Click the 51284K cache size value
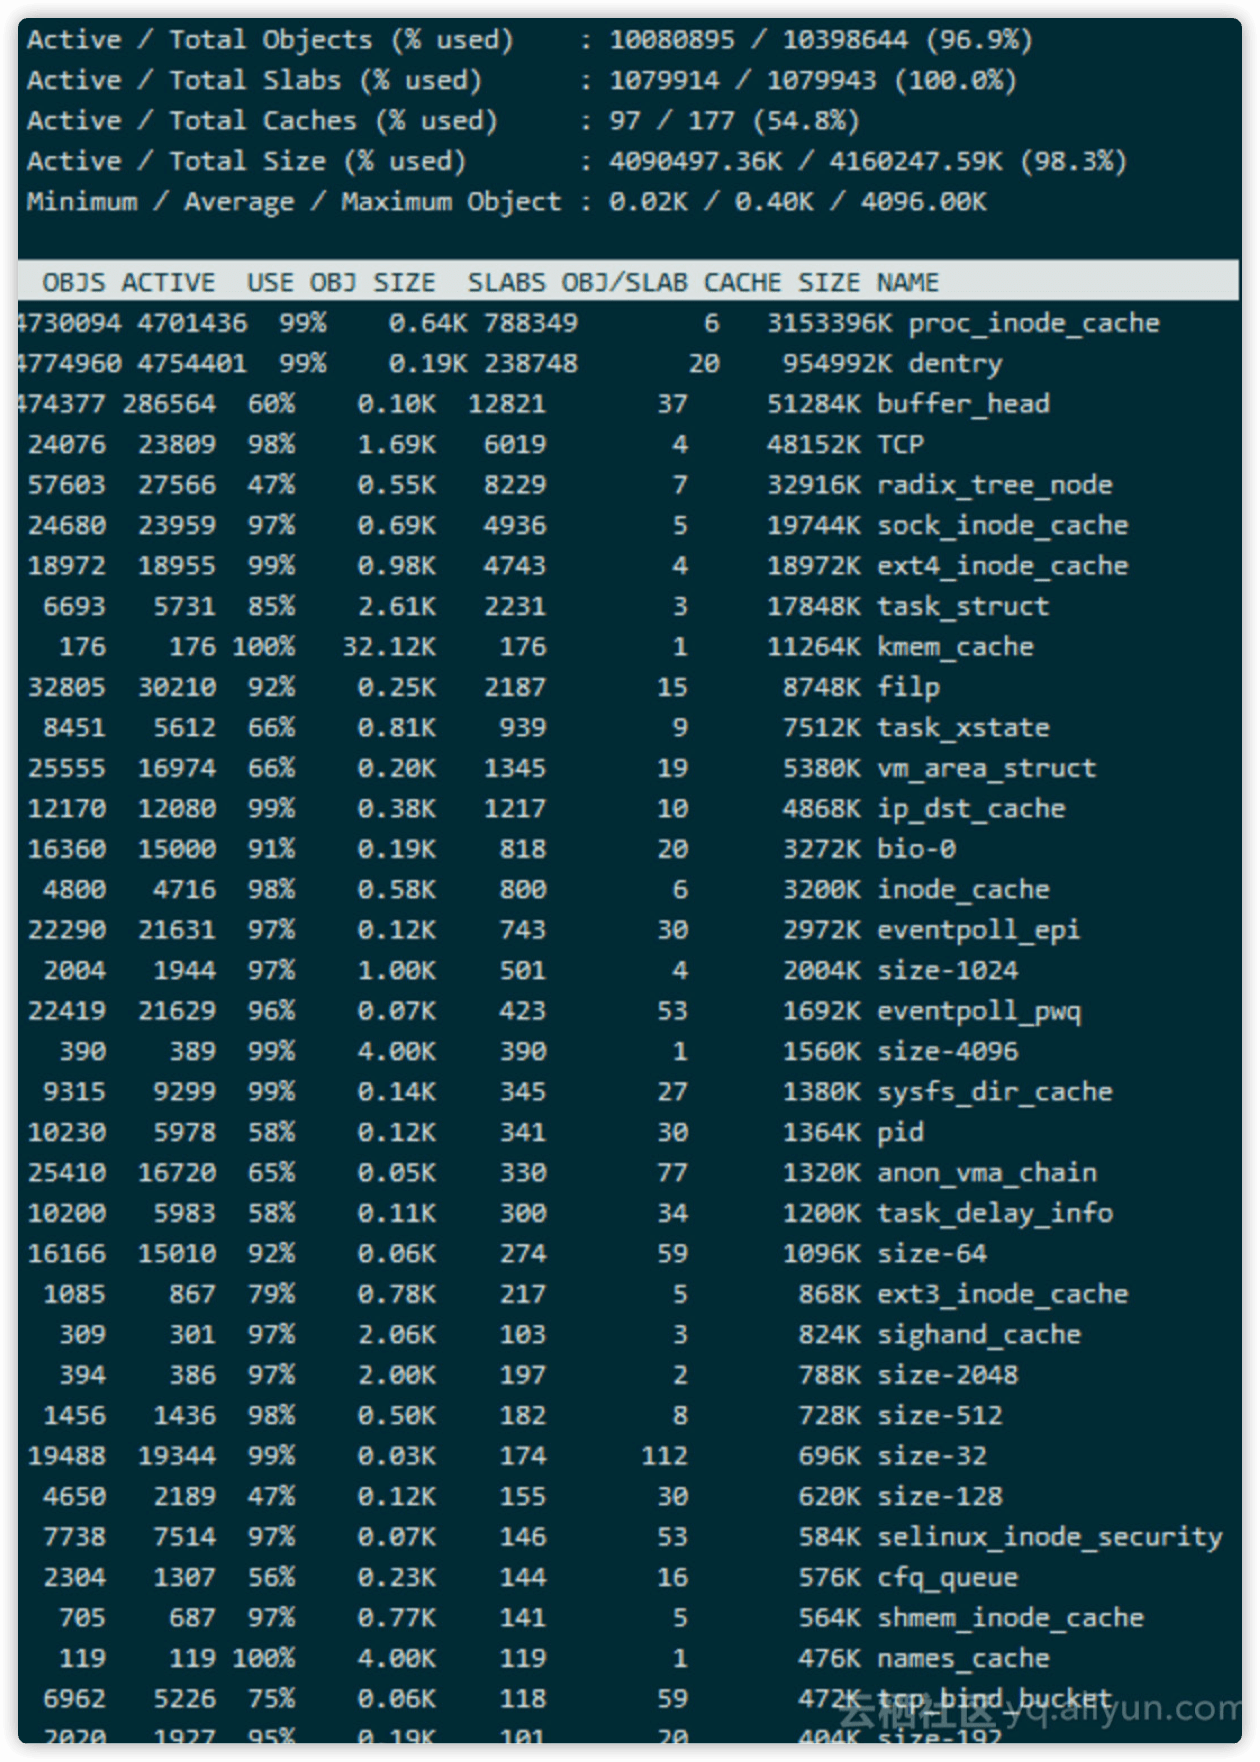 [x=813, y=404]
